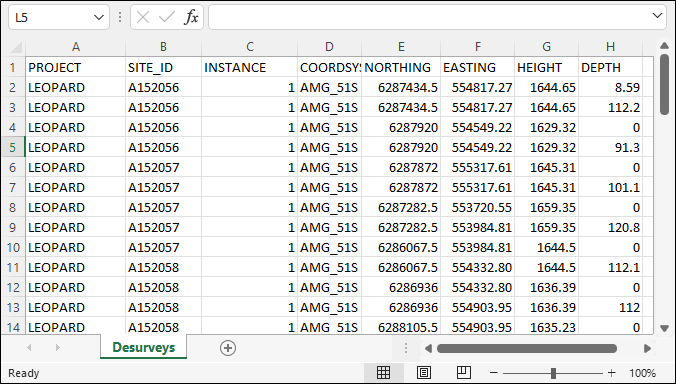Select row 14 header
Screen dimensions: 676x384
(x=13, y=328)
